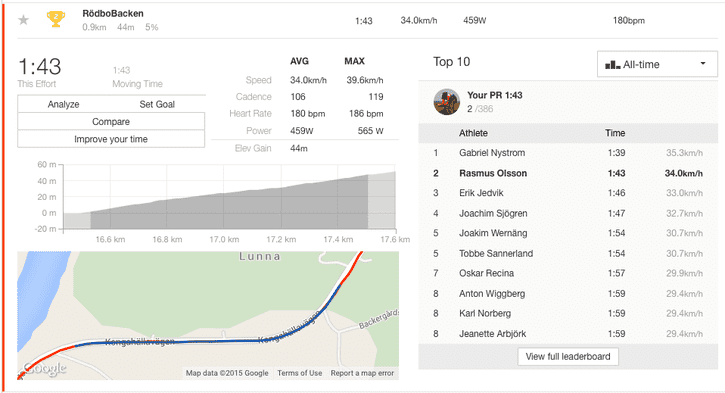Click the Athlete column header
725x393 pixels.
(x=473, y=133)
